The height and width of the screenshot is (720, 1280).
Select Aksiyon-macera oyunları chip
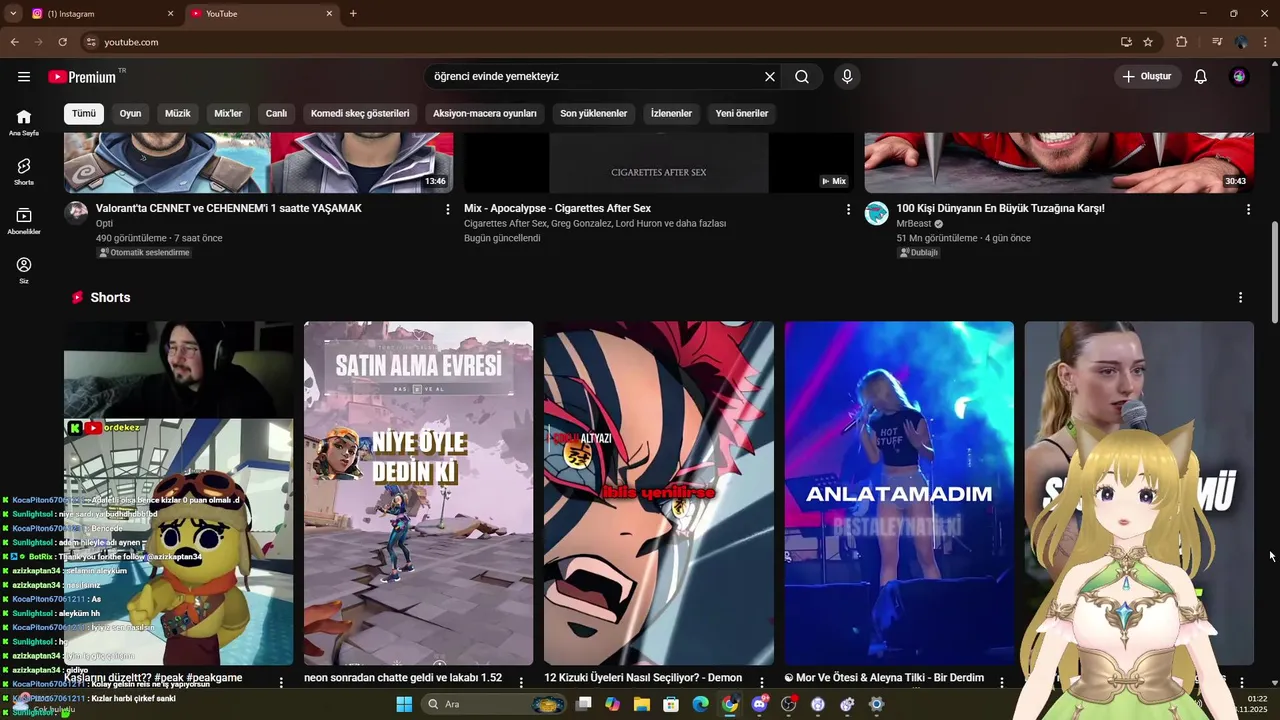485,113
